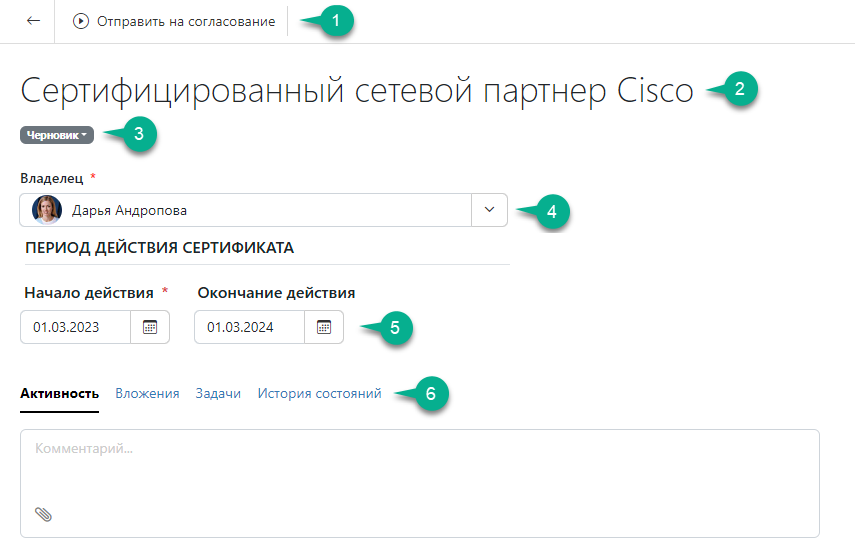Open the Черновик status dropdown
Image resolution: width=855 pixels, height=550 pixels.
[57, 135]
